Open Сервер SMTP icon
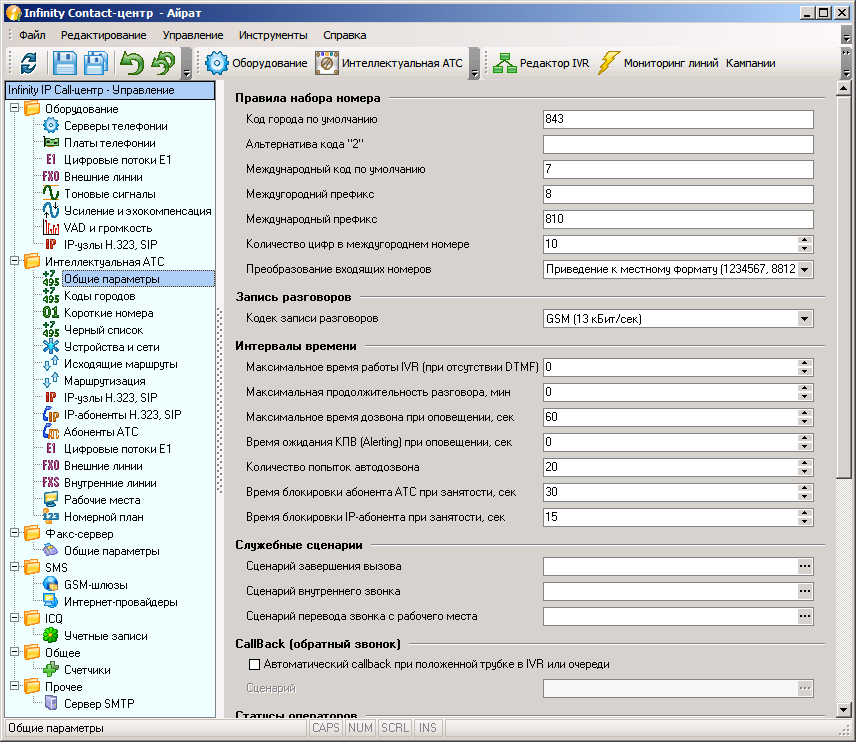The height and width of the screenshot is (742, 856). click(x=51, y=703)
